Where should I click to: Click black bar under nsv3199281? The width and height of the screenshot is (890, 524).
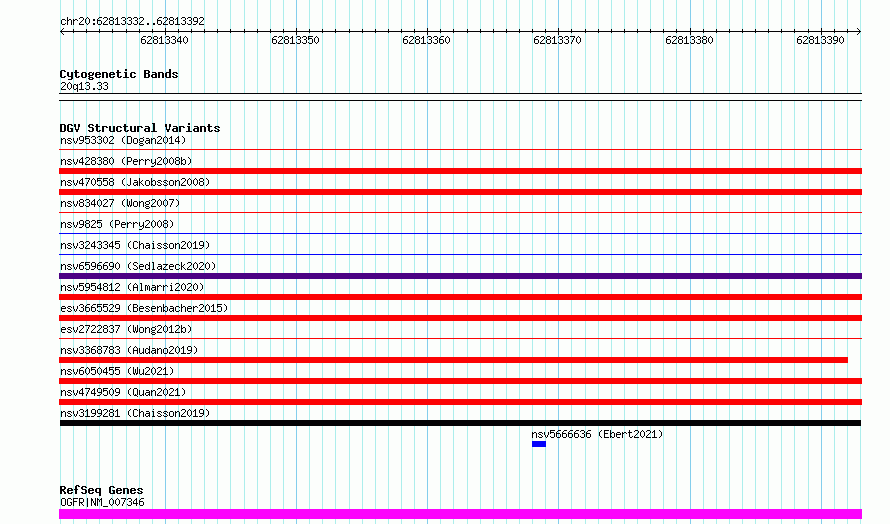tap(460, 423)
